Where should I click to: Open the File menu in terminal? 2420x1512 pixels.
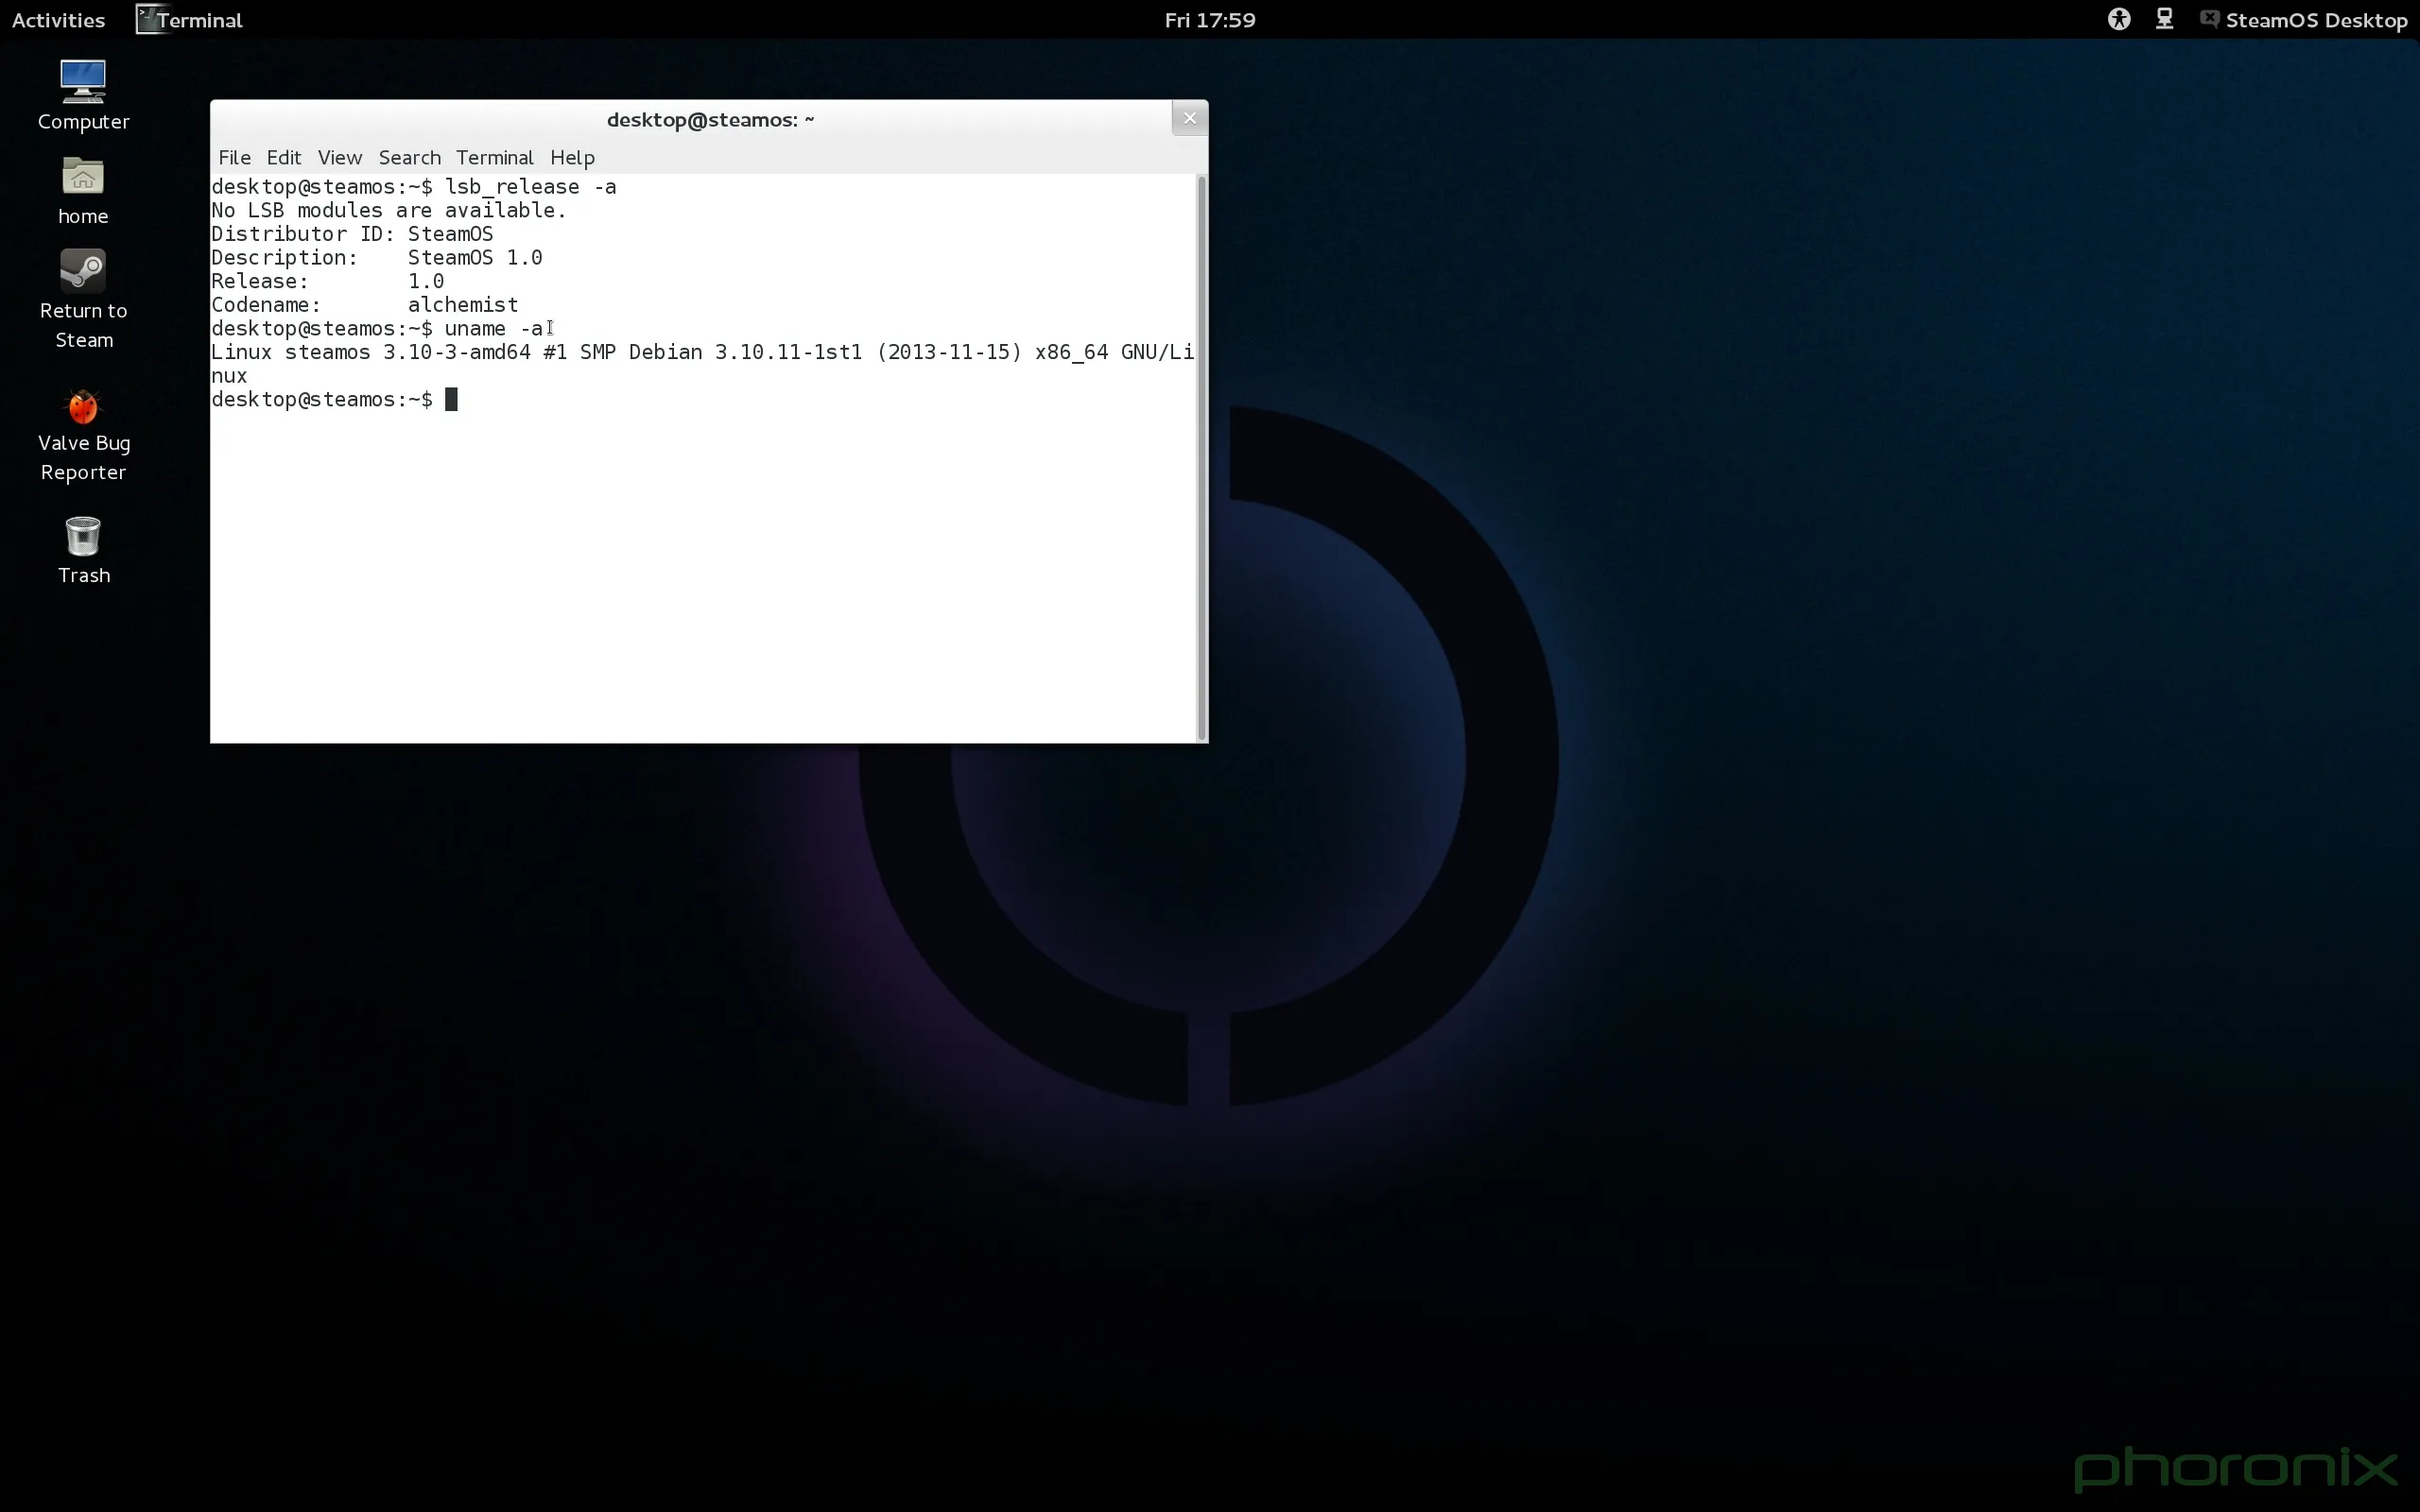tap(233, 157)
